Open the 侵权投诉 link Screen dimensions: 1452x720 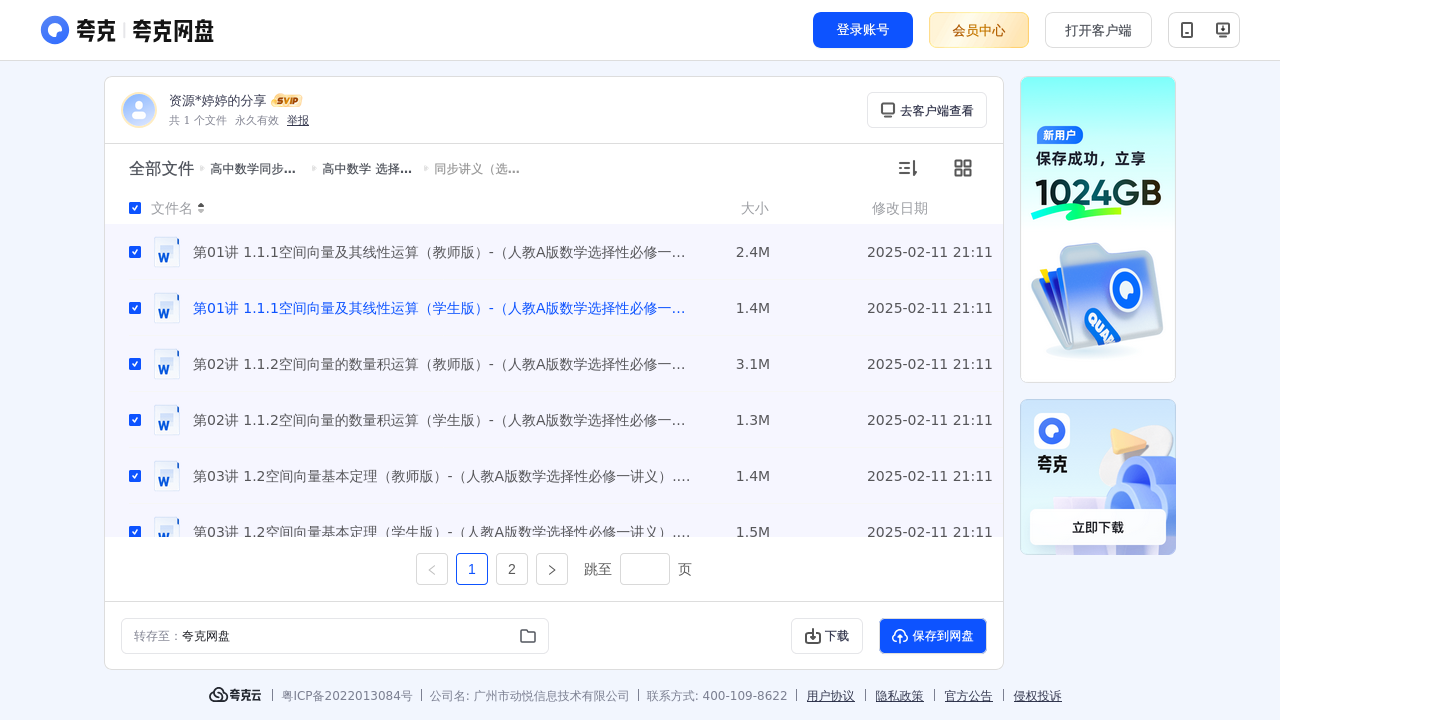(x=1038, y=696)
